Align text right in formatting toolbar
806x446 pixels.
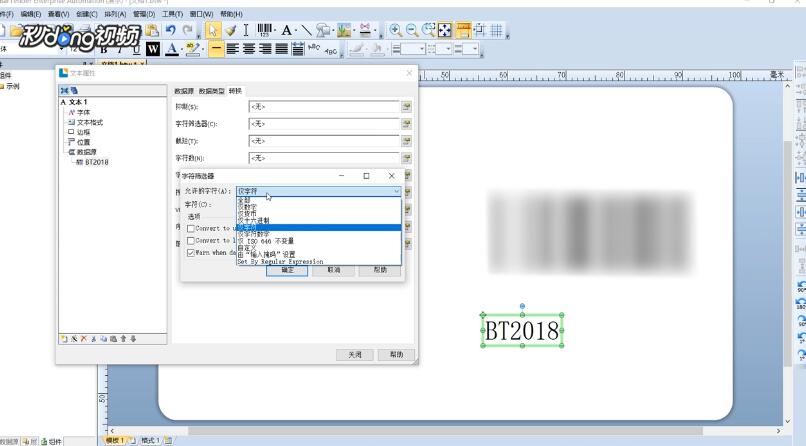(x=265, y=49)
